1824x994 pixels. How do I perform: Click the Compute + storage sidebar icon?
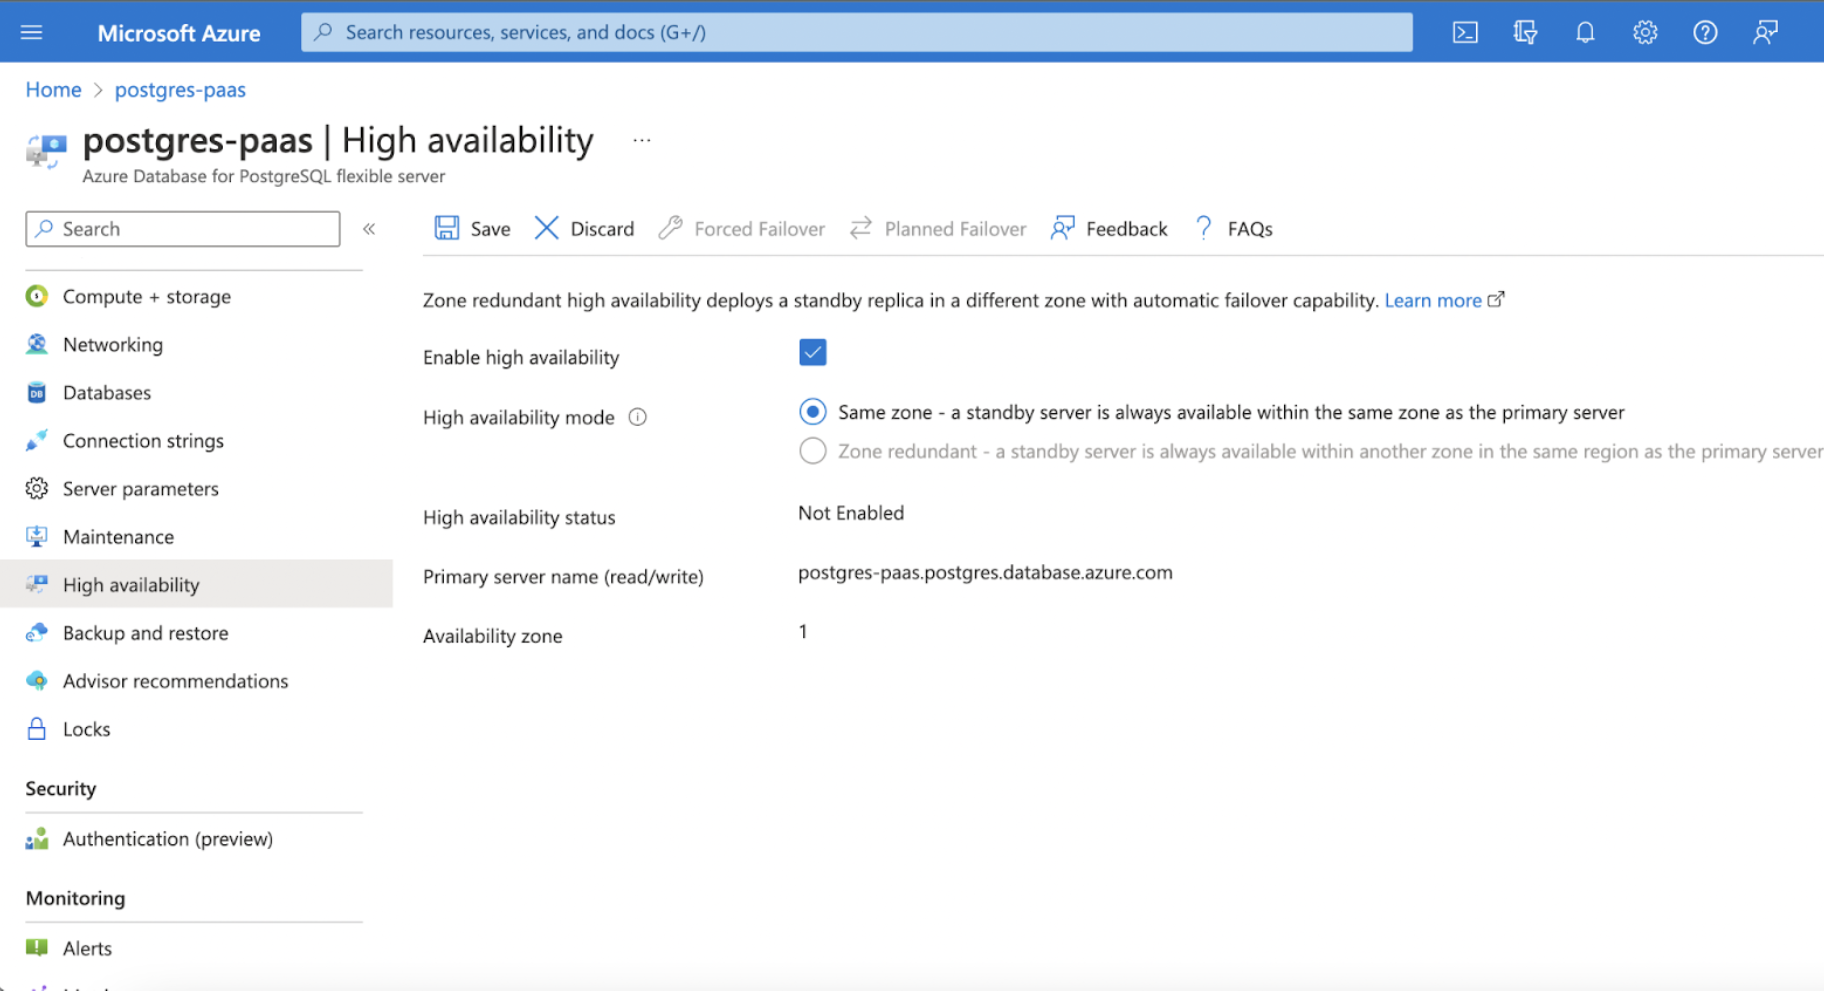point(37,296)
